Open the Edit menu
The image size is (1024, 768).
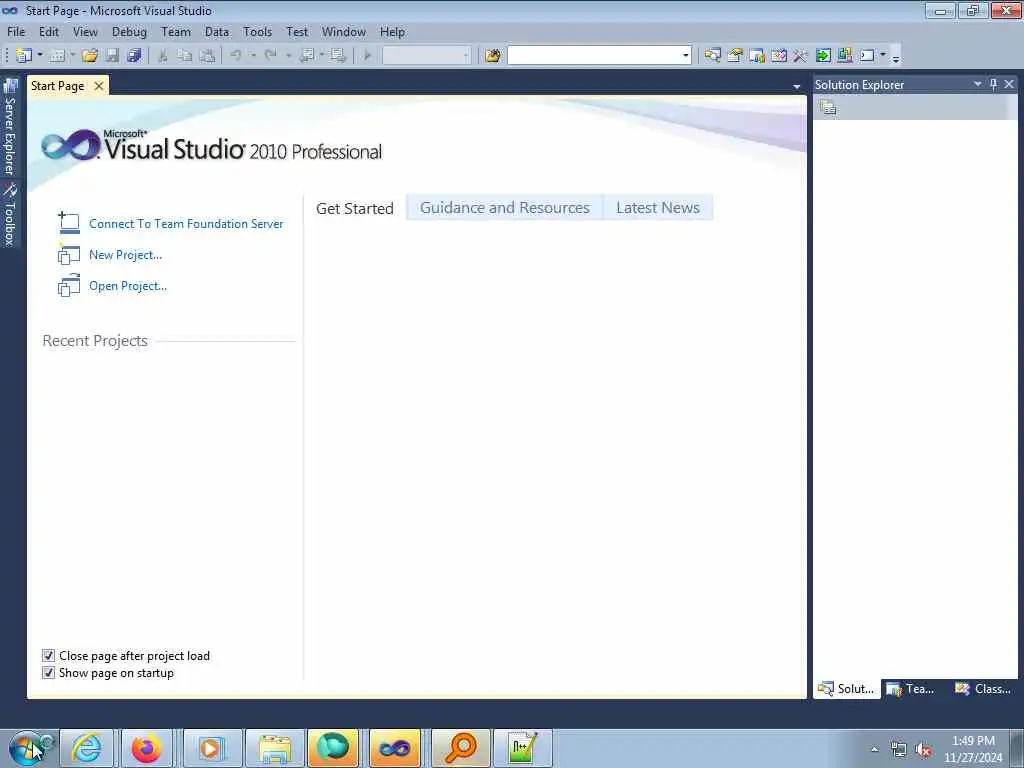tap(49, 31)
